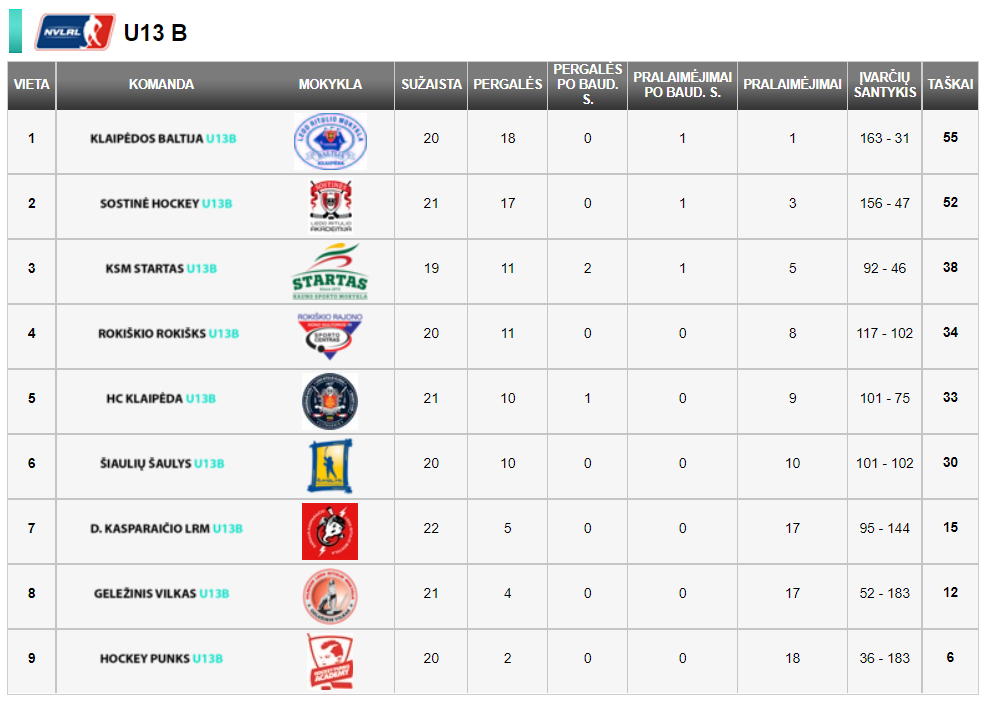Open Hockey Punks Academy logo

[x=330, y=661]
